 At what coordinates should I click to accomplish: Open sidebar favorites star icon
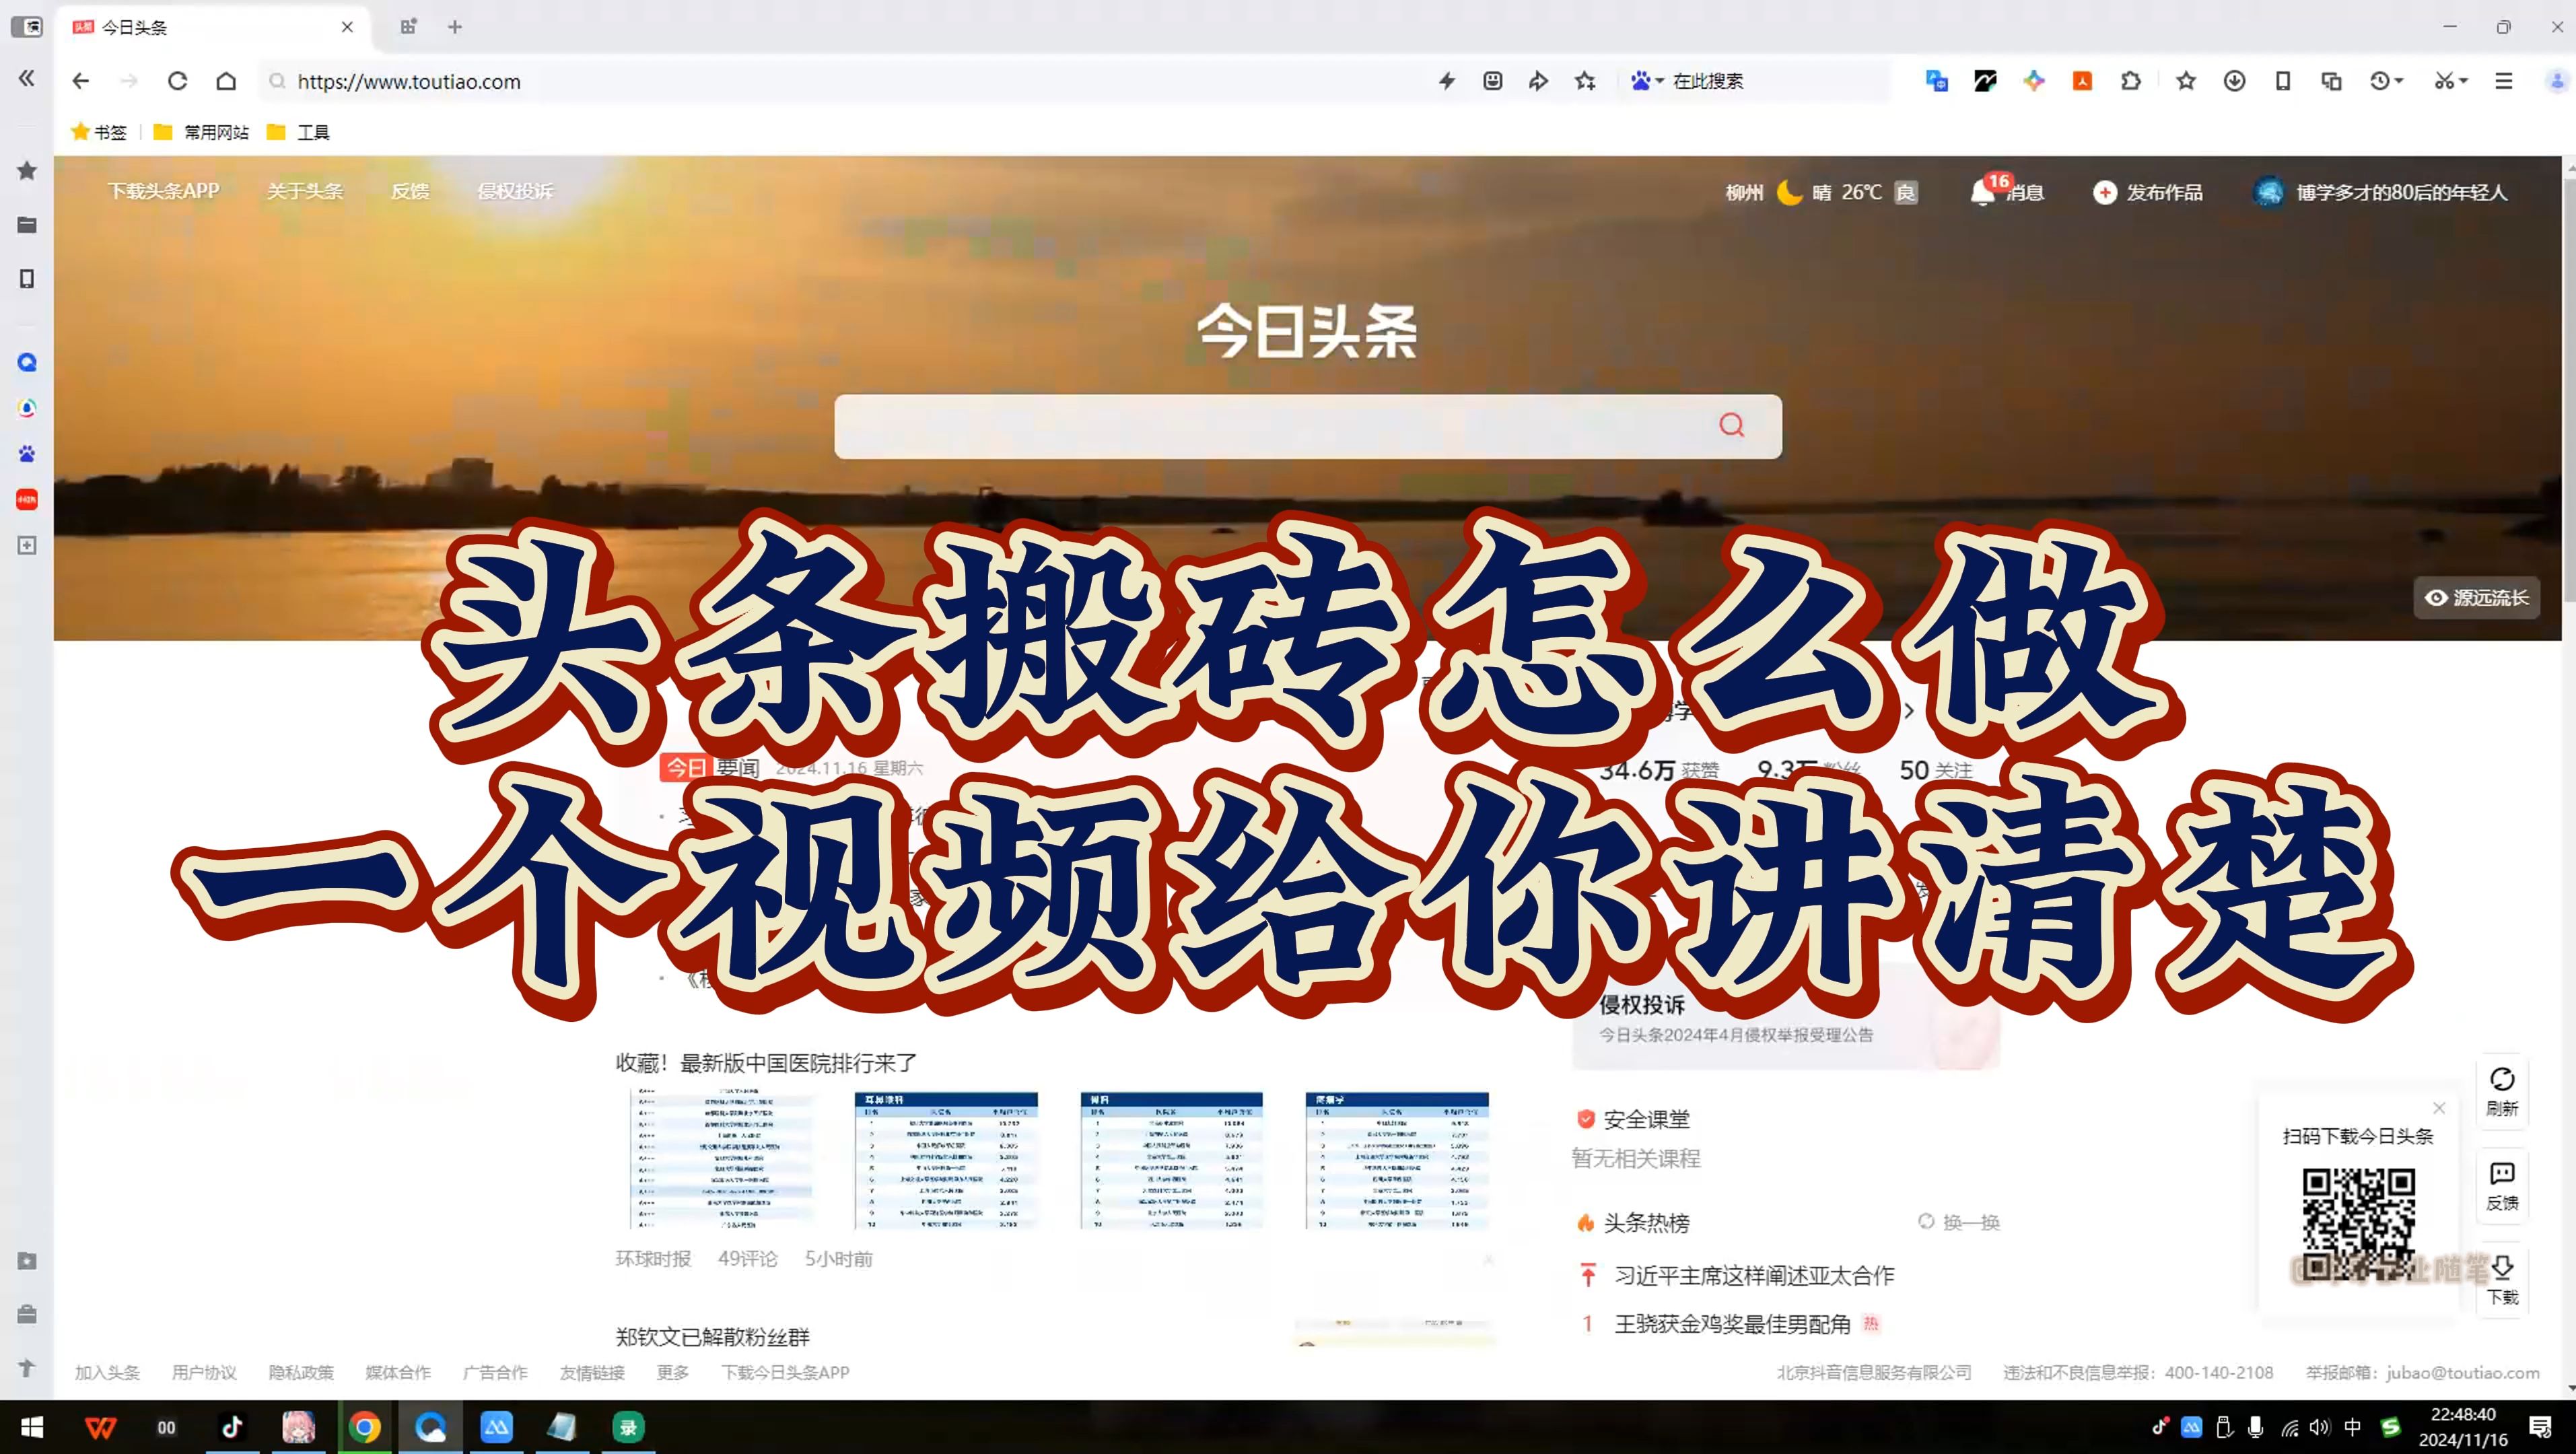pos(27,171)
